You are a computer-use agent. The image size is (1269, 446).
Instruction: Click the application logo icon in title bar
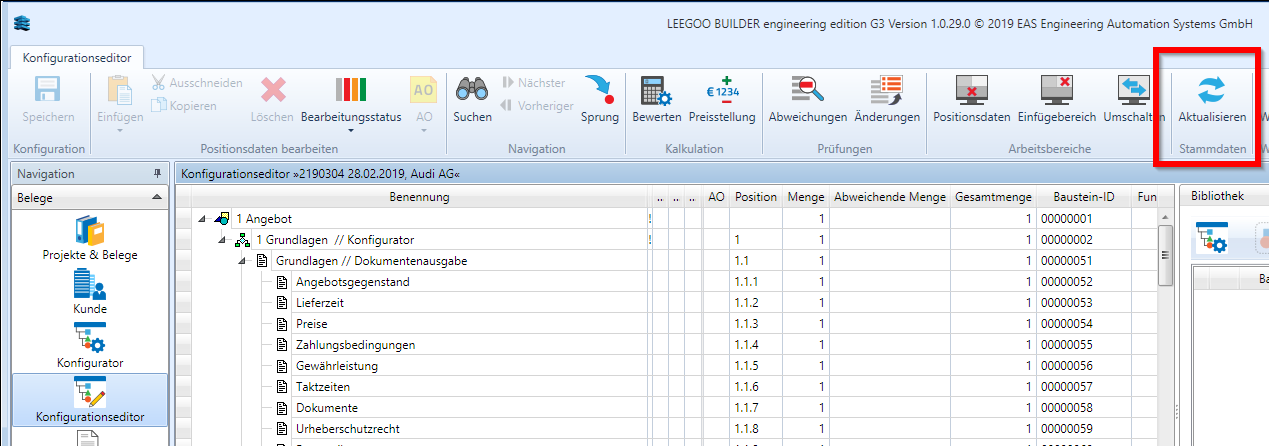24,22
